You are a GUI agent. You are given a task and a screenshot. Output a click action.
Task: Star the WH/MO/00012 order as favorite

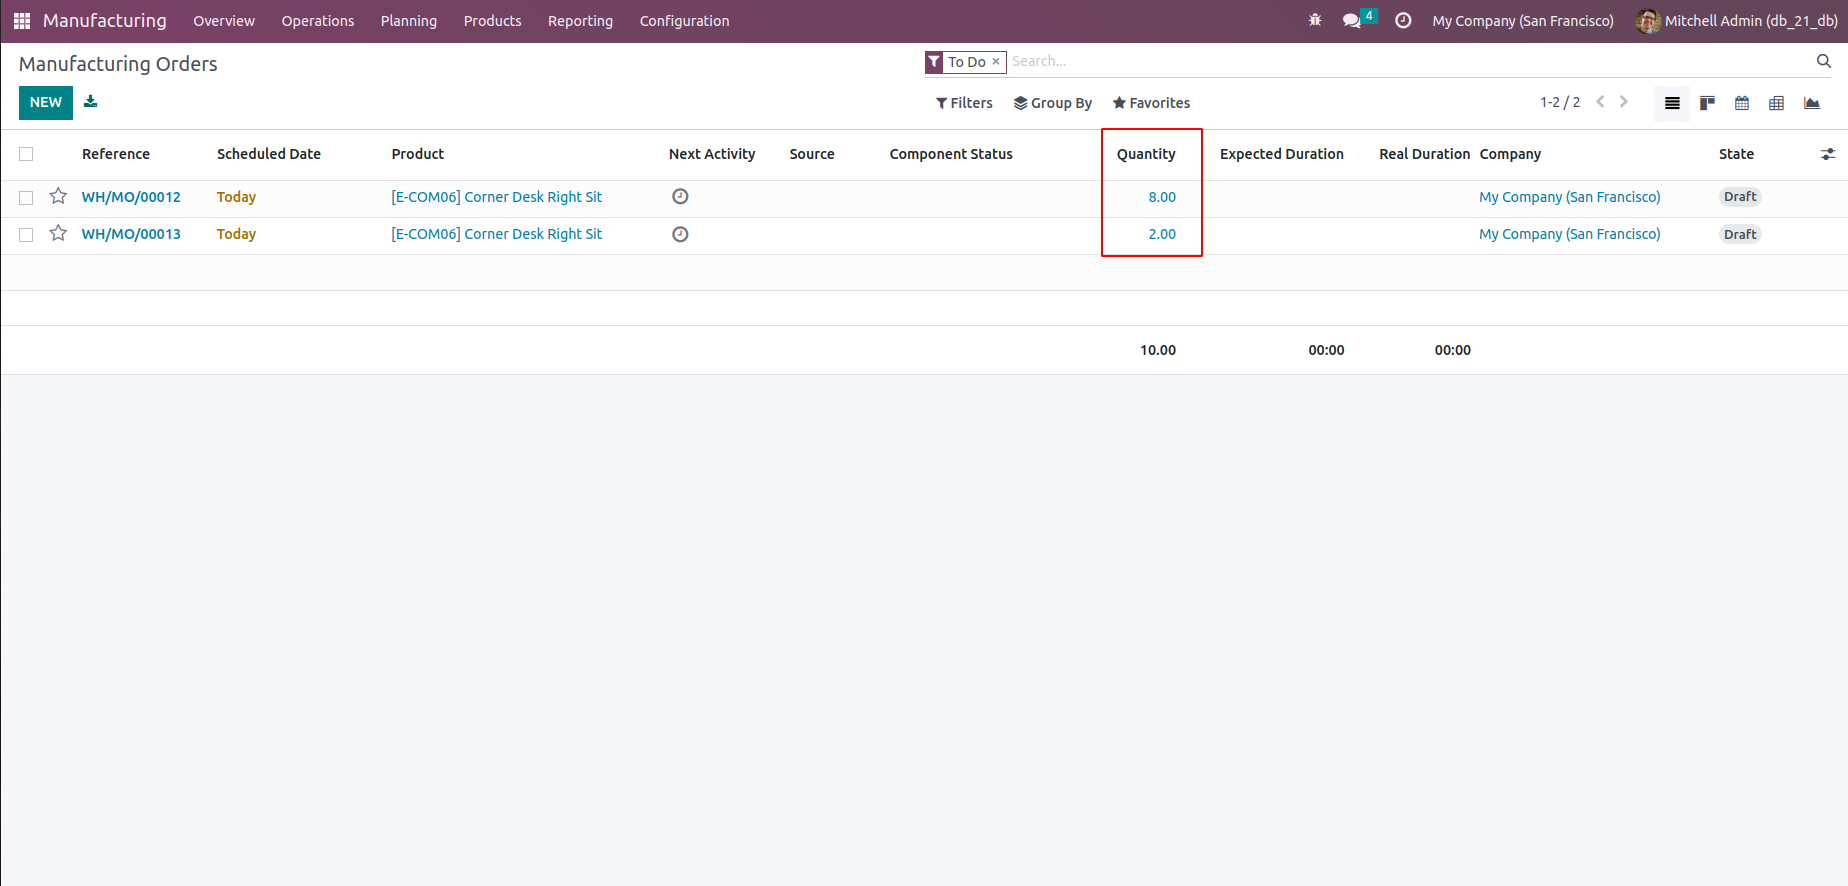58,197
